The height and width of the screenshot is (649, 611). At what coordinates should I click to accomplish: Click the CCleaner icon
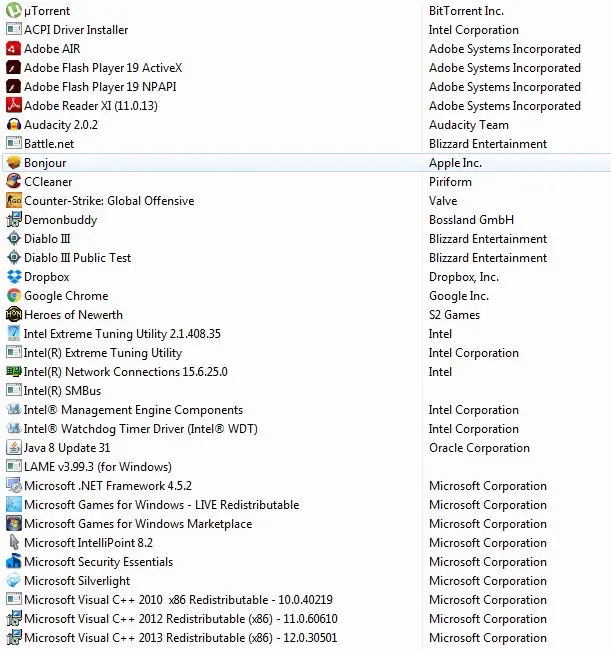[14, 182]
